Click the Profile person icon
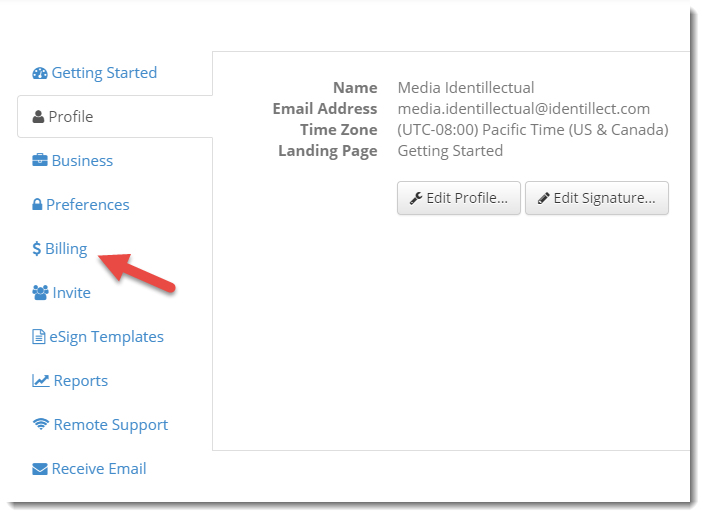This screenshot has width=705, height=517. (x=39, y=117)
